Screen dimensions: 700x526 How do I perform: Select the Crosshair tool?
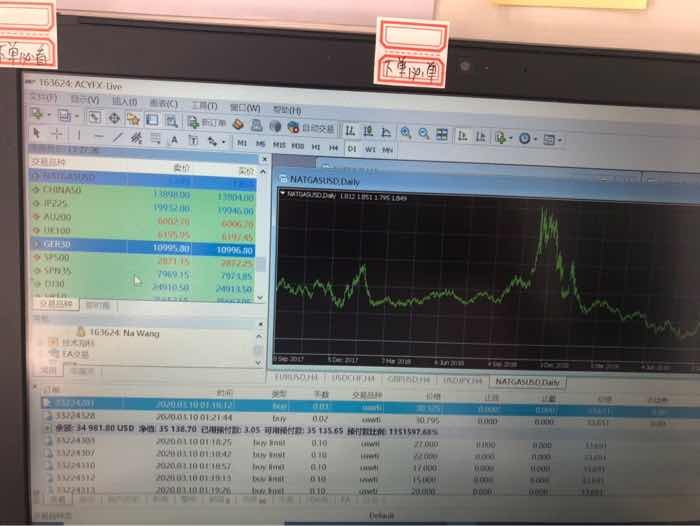click(x=57, y=134)
